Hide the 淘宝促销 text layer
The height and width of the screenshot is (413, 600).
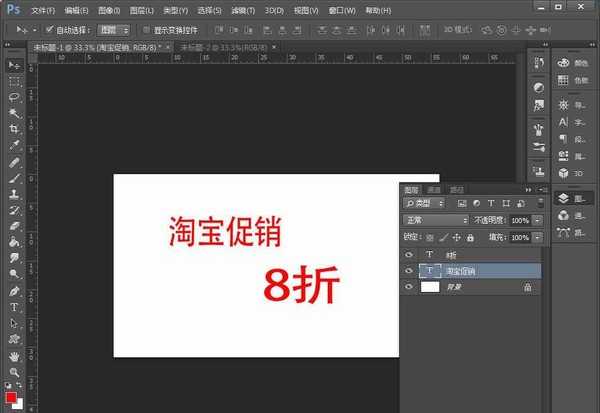[408, 271]
